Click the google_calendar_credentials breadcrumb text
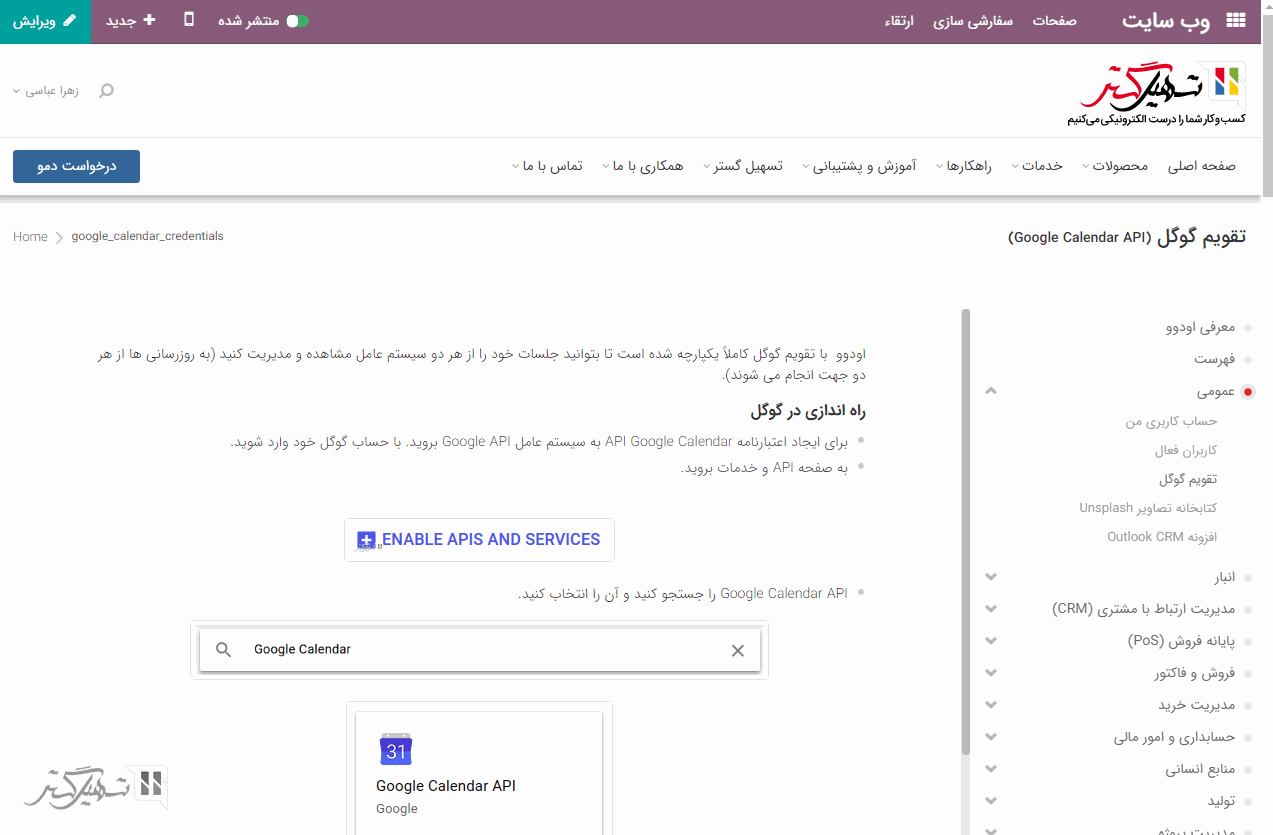1273x835 pixels. pyautogui.click(x=148, y=237)
